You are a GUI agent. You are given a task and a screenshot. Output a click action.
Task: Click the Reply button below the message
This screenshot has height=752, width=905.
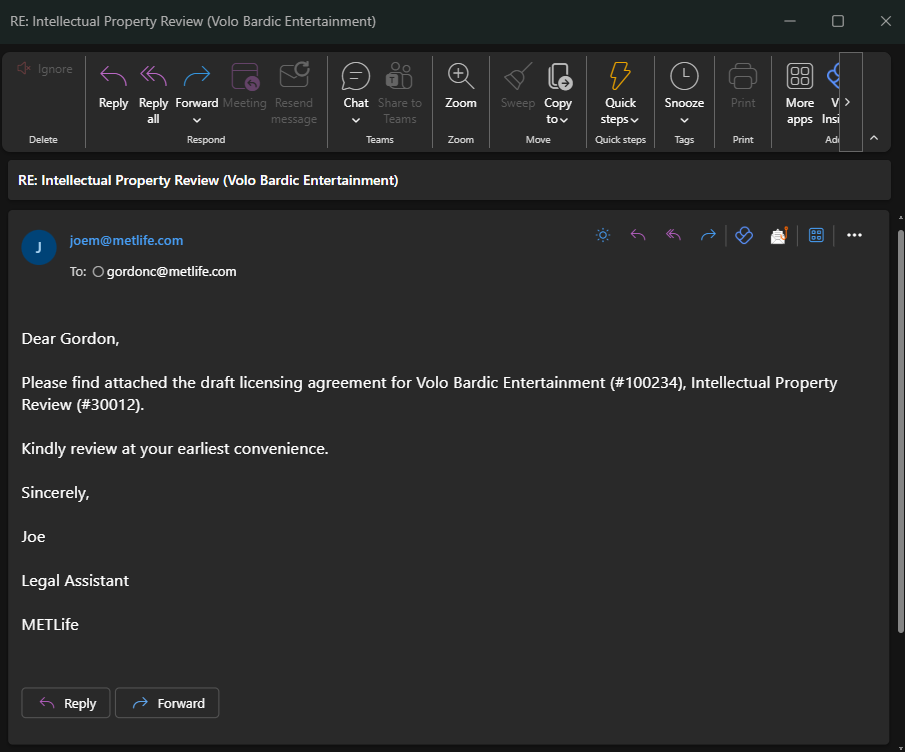click(67, 703)
